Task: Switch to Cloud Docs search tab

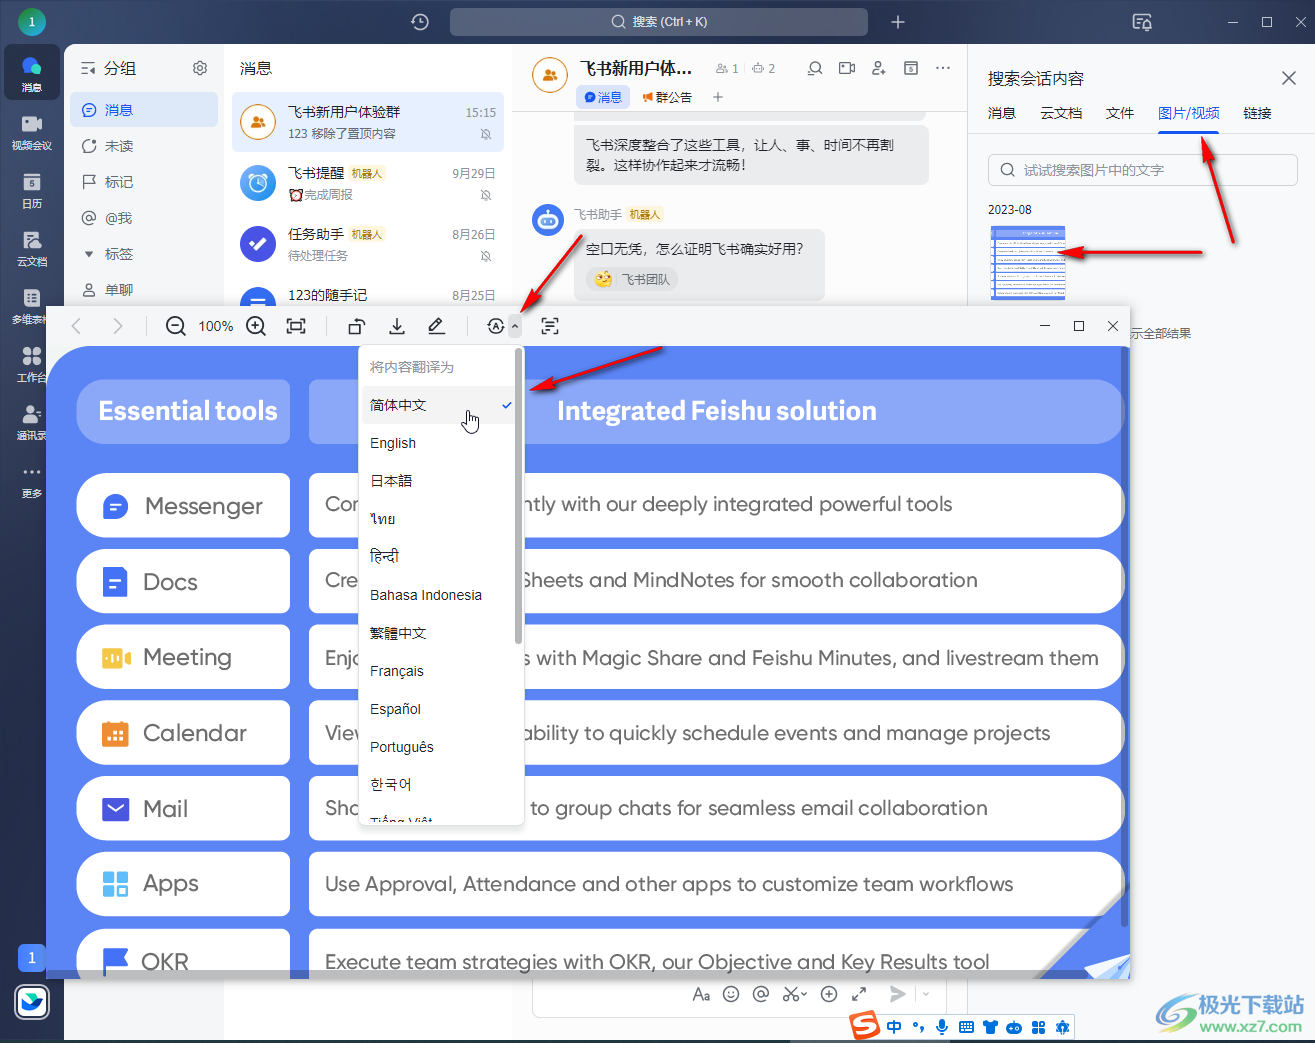Action: [1061, 113]
